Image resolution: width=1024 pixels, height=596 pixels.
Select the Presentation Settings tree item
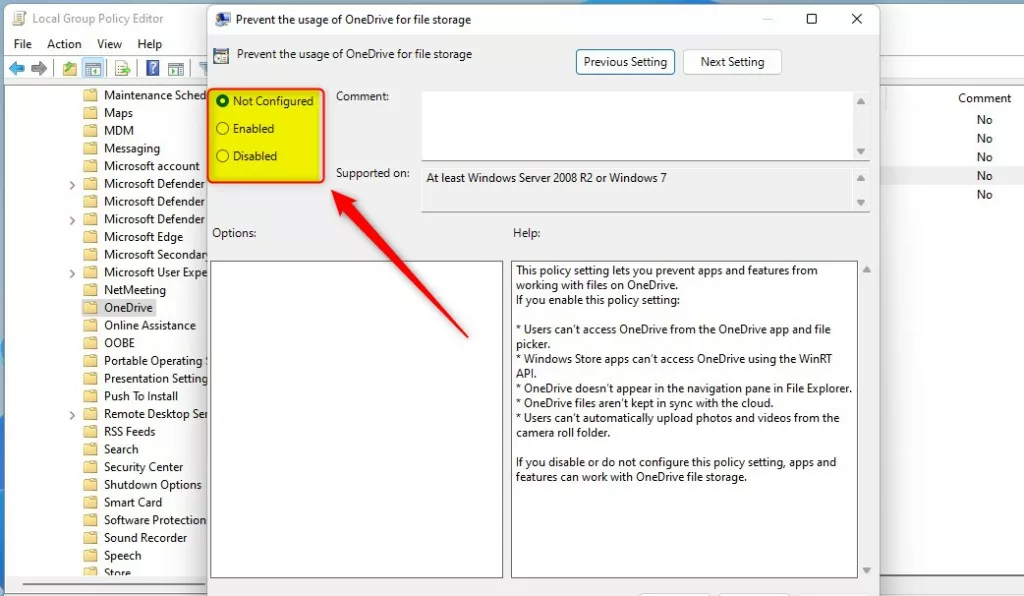point(155,378)
